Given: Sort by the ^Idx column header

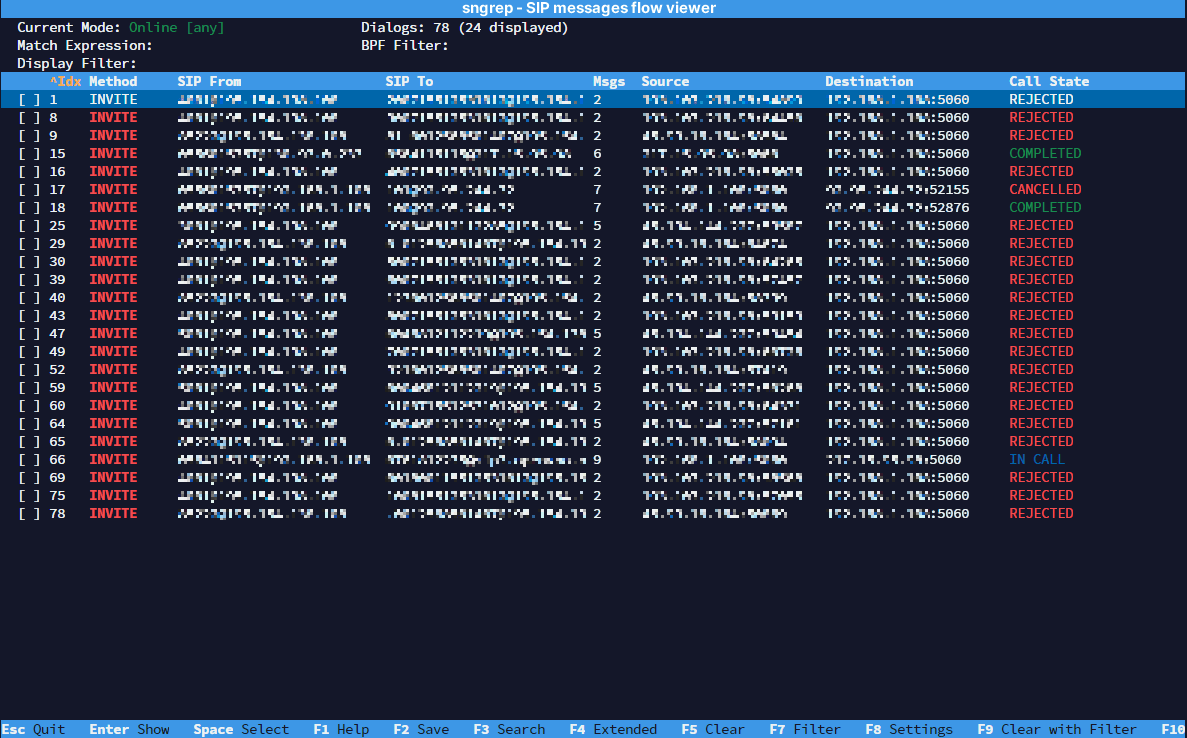Looking at the screenshot, I should pos(65,82).
